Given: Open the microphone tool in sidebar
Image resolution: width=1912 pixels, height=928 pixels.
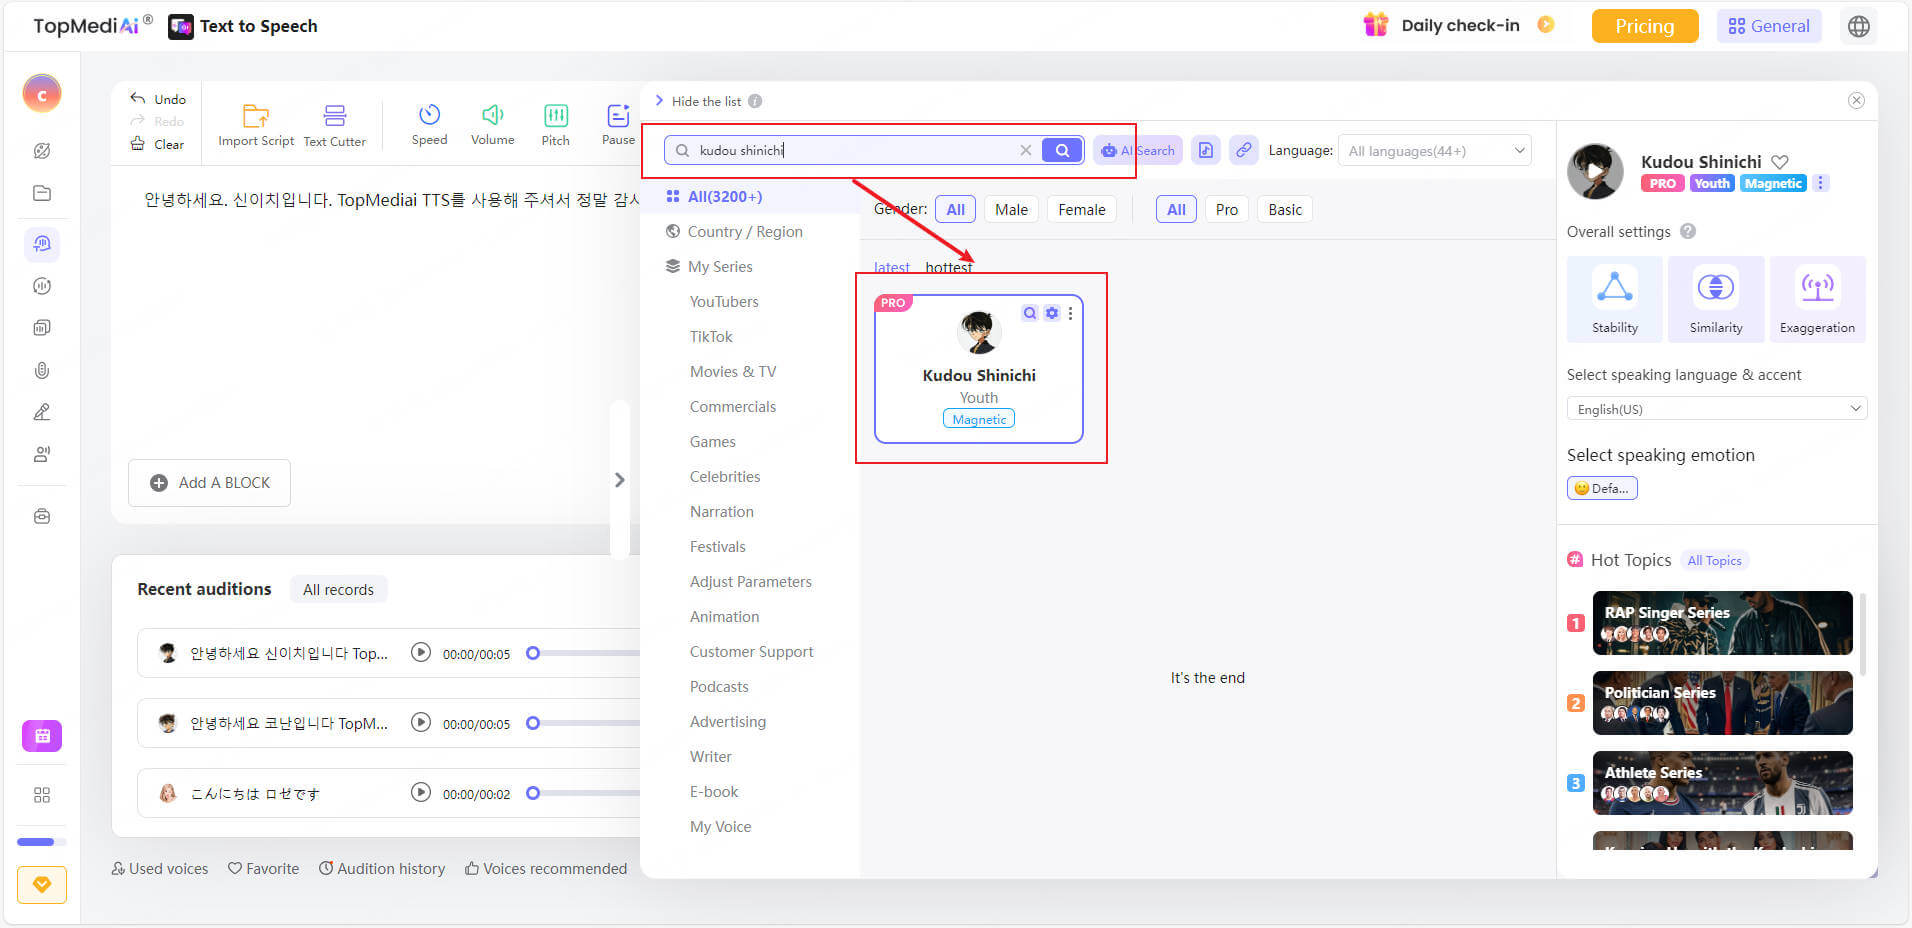Looking at the screenshot, I should pyautogui.click(x=42, y=370).
